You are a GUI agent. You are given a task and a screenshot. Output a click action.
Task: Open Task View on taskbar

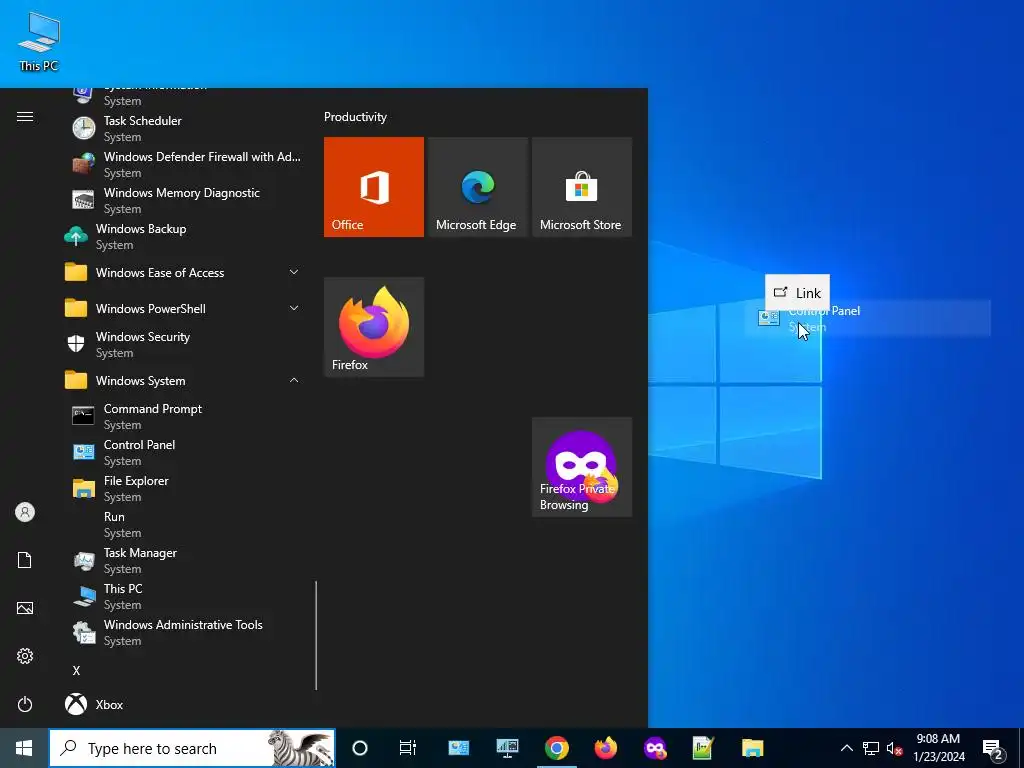pyautogui.click(x=408, y=748)
